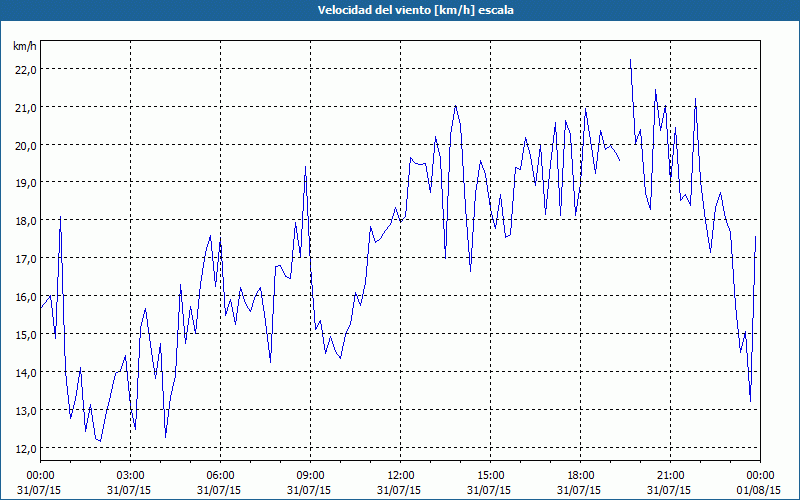800x500 pixels.
Task: Click the chart title 'Velocidad del viento [km/h] escala'
Action: pyautogui.click(x=415, y=10)
